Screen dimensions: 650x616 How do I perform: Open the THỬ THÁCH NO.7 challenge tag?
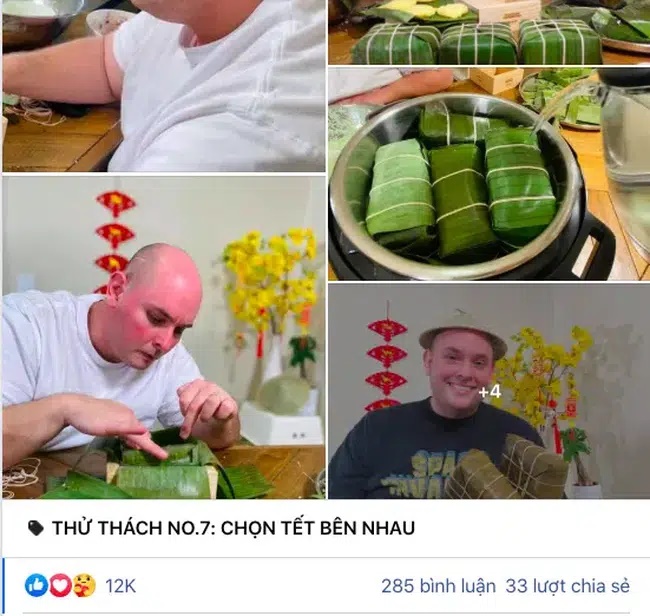click(233, 528)
